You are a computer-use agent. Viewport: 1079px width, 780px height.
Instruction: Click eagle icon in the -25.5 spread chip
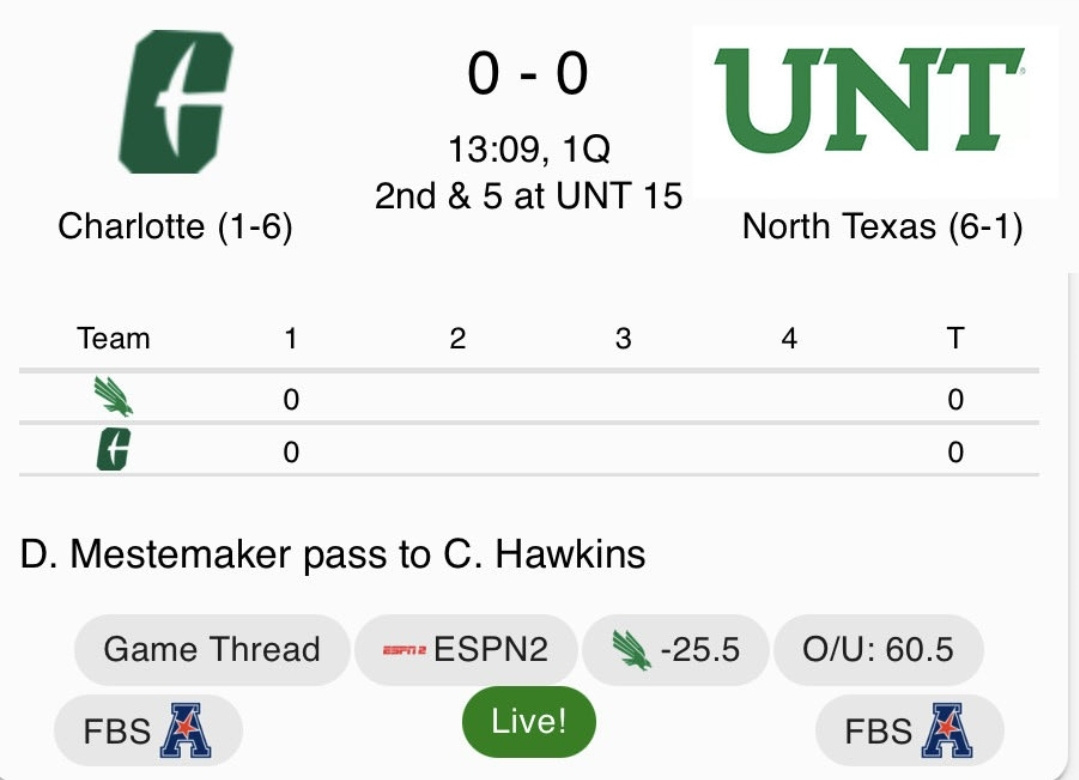631,650
